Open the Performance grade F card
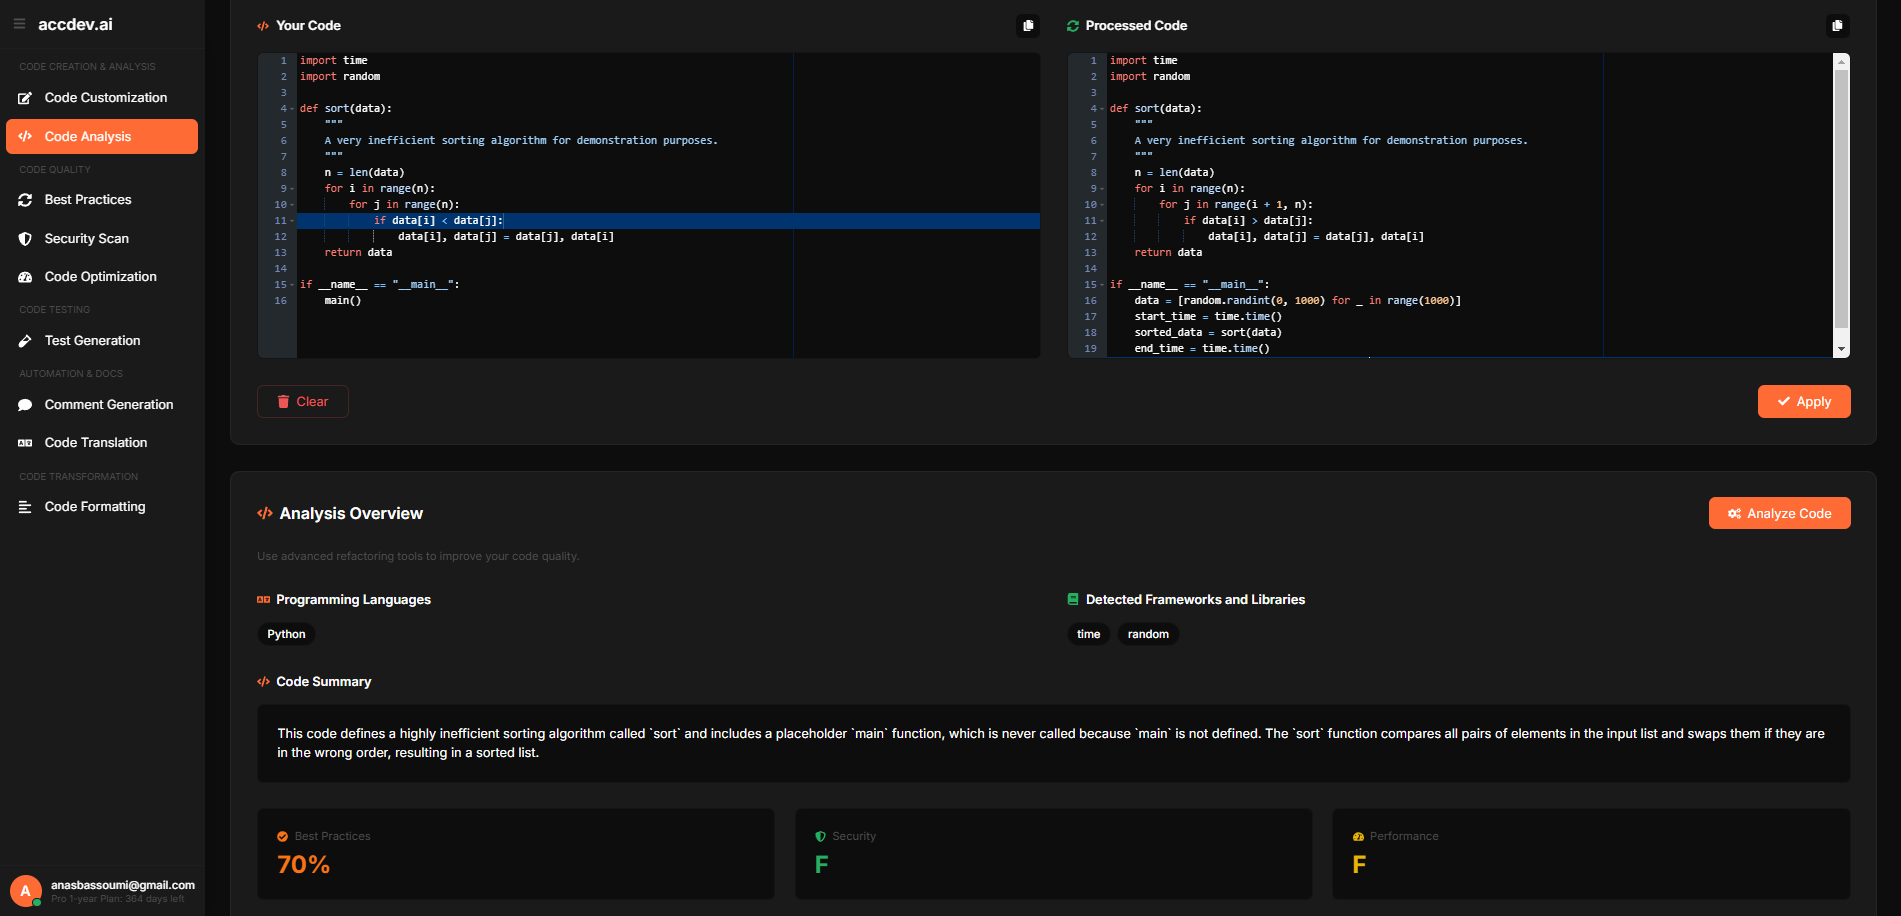 pyautogui.click(x=1591, y=854)
